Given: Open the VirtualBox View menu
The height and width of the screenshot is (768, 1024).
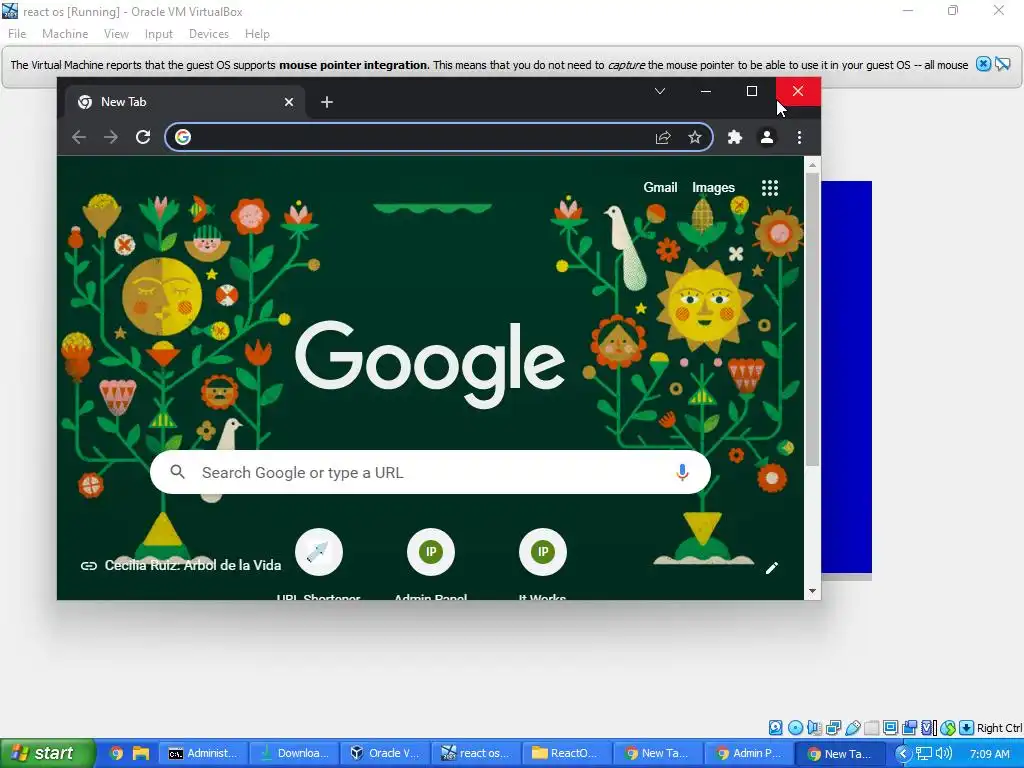Looking at the screenshot, I should [116, 34].
